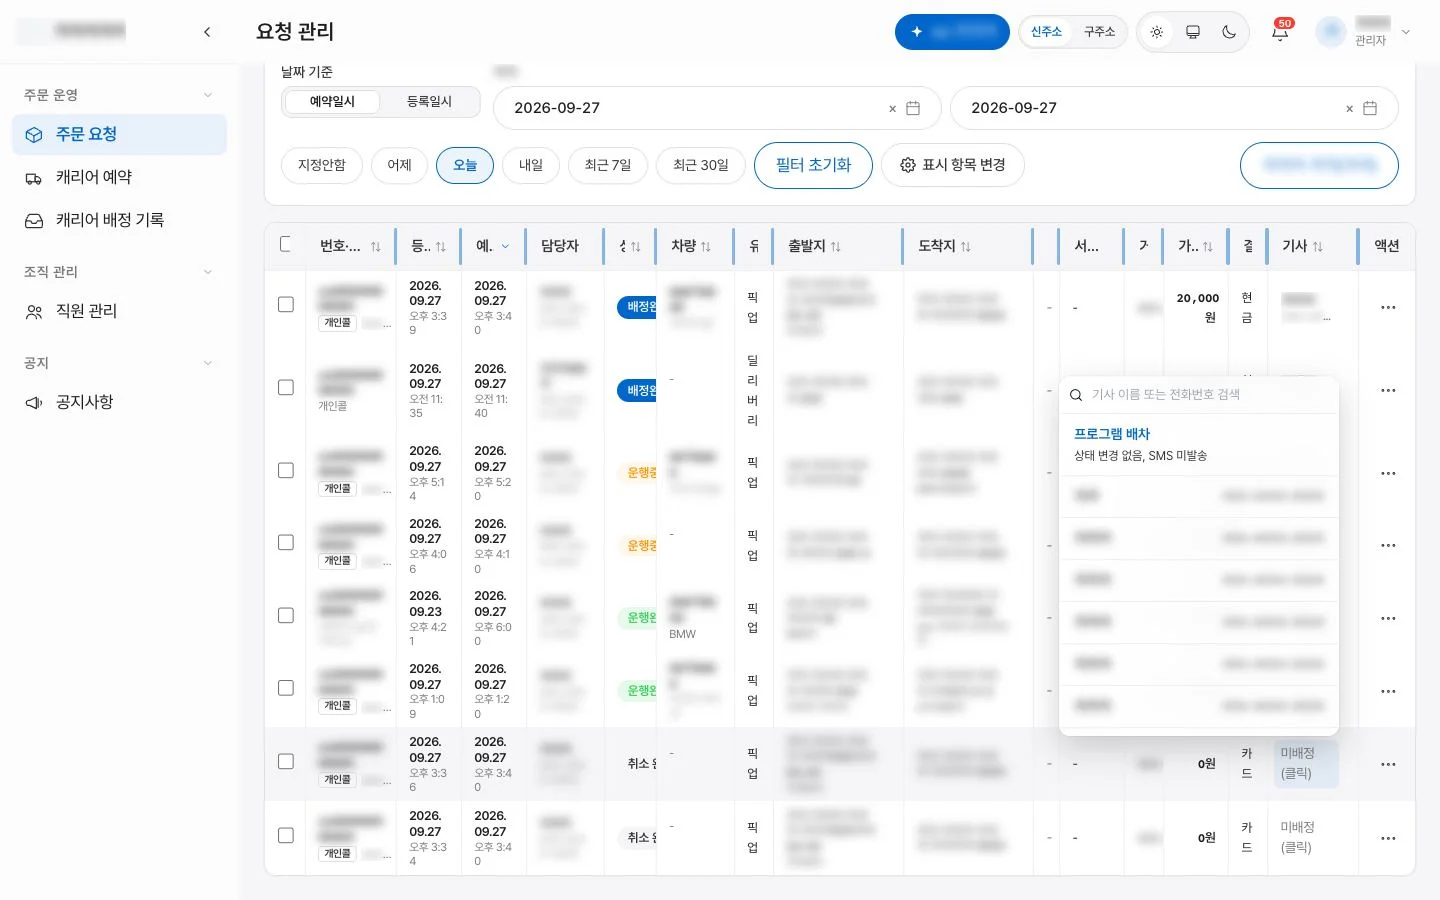Choose 프로그램 배차 in driver popup

pyautogui.click(x=1198, y=444)
